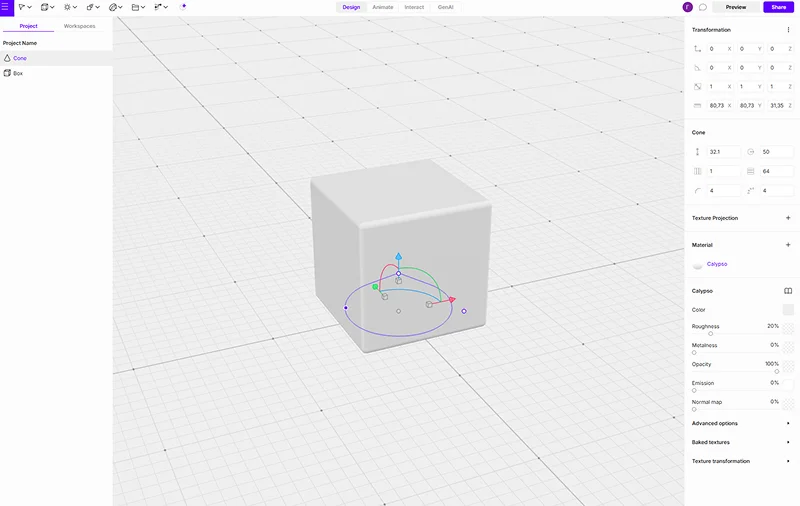
Task: Add a Texture Projection with plus icon
Action: tap(788, 217)
